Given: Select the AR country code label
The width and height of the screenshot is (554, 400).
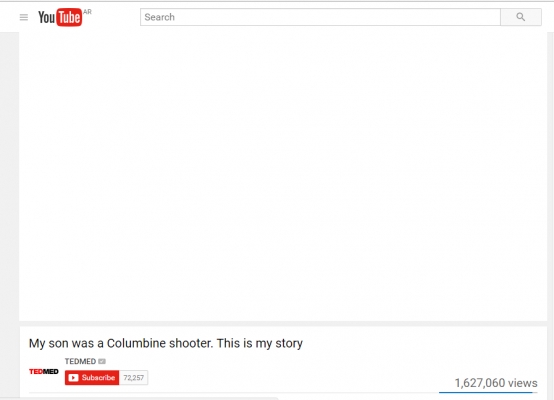Looking at the screenshot, I should click(x=87, y=12).
